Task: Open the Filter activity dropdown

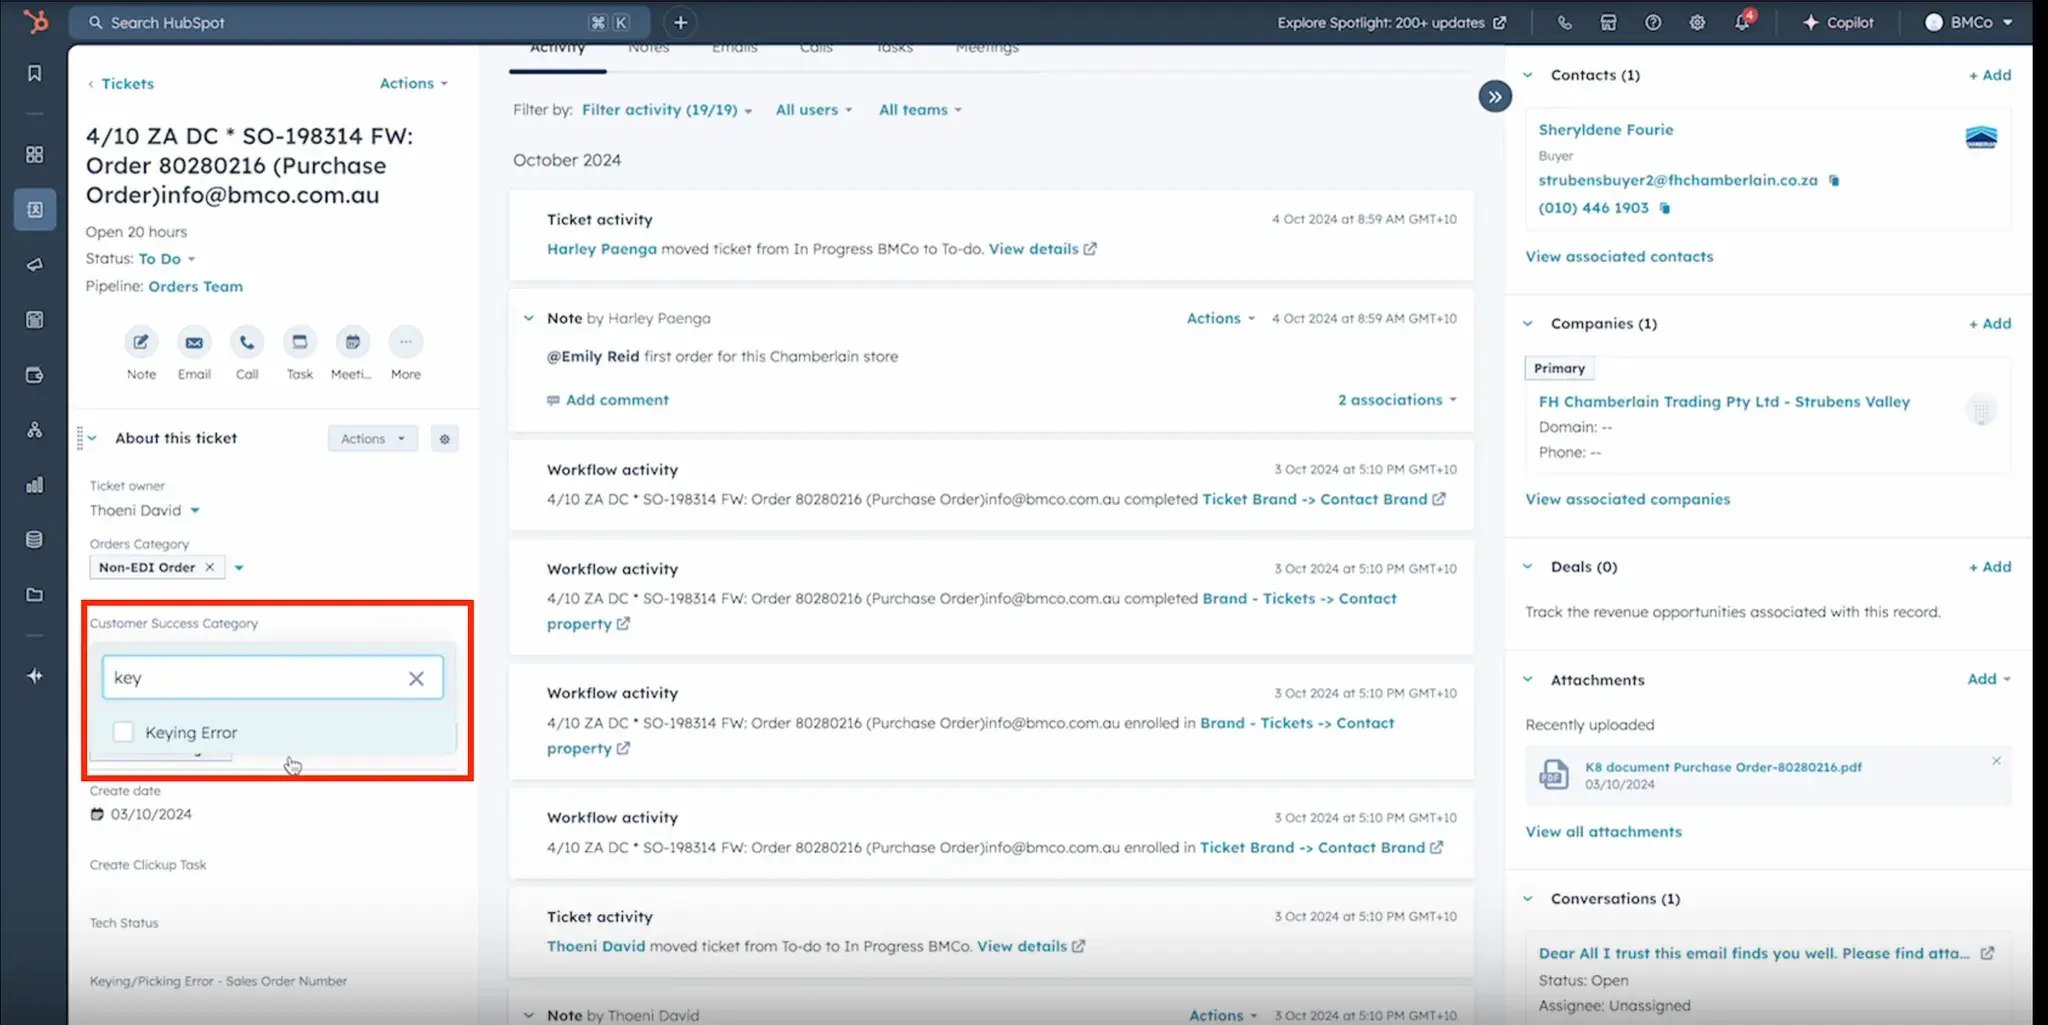Action: (x=666, y=110)
